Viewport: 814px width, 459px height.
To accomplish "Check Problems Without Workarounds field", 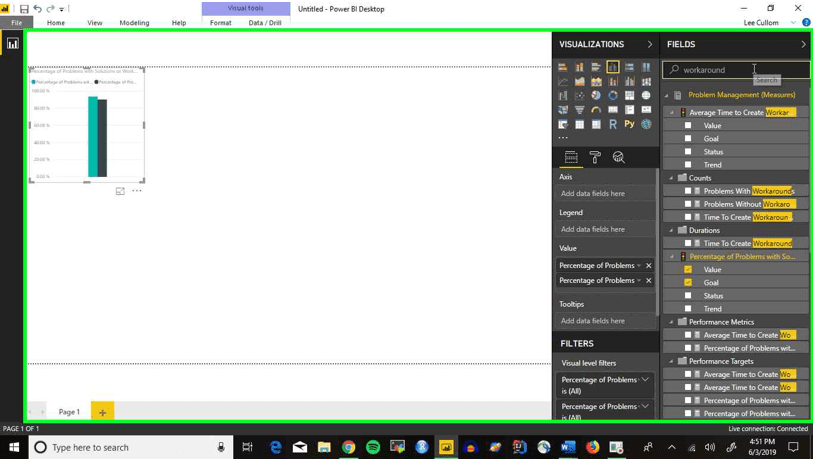I will (688, 204).
